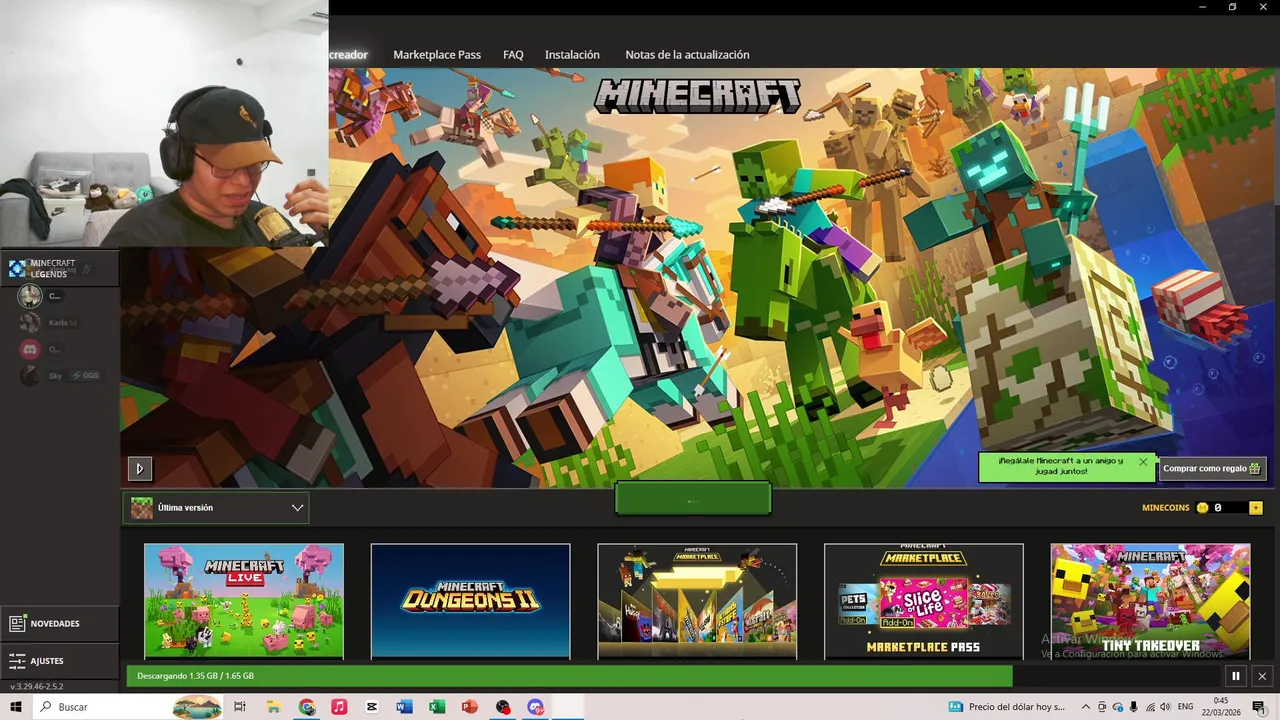Open Apple Music from the taskbar

pos(339,707)
